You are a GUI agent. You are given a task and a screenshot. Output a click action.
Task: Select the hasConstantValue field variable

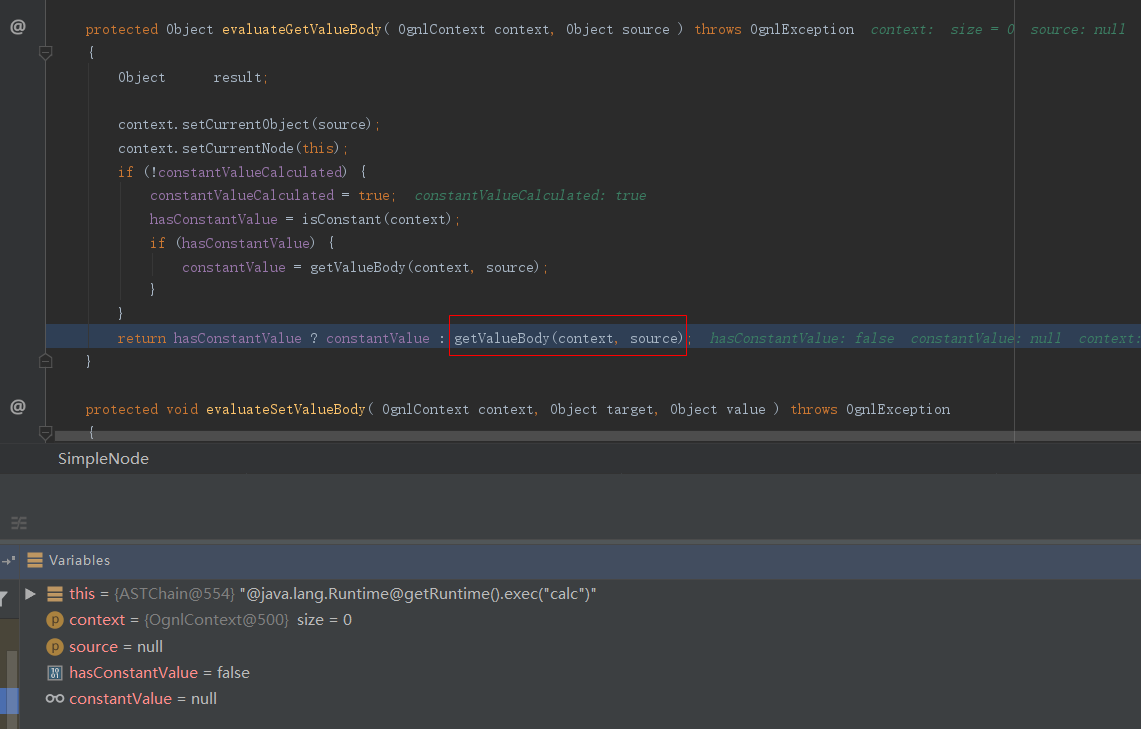[150, 673]
